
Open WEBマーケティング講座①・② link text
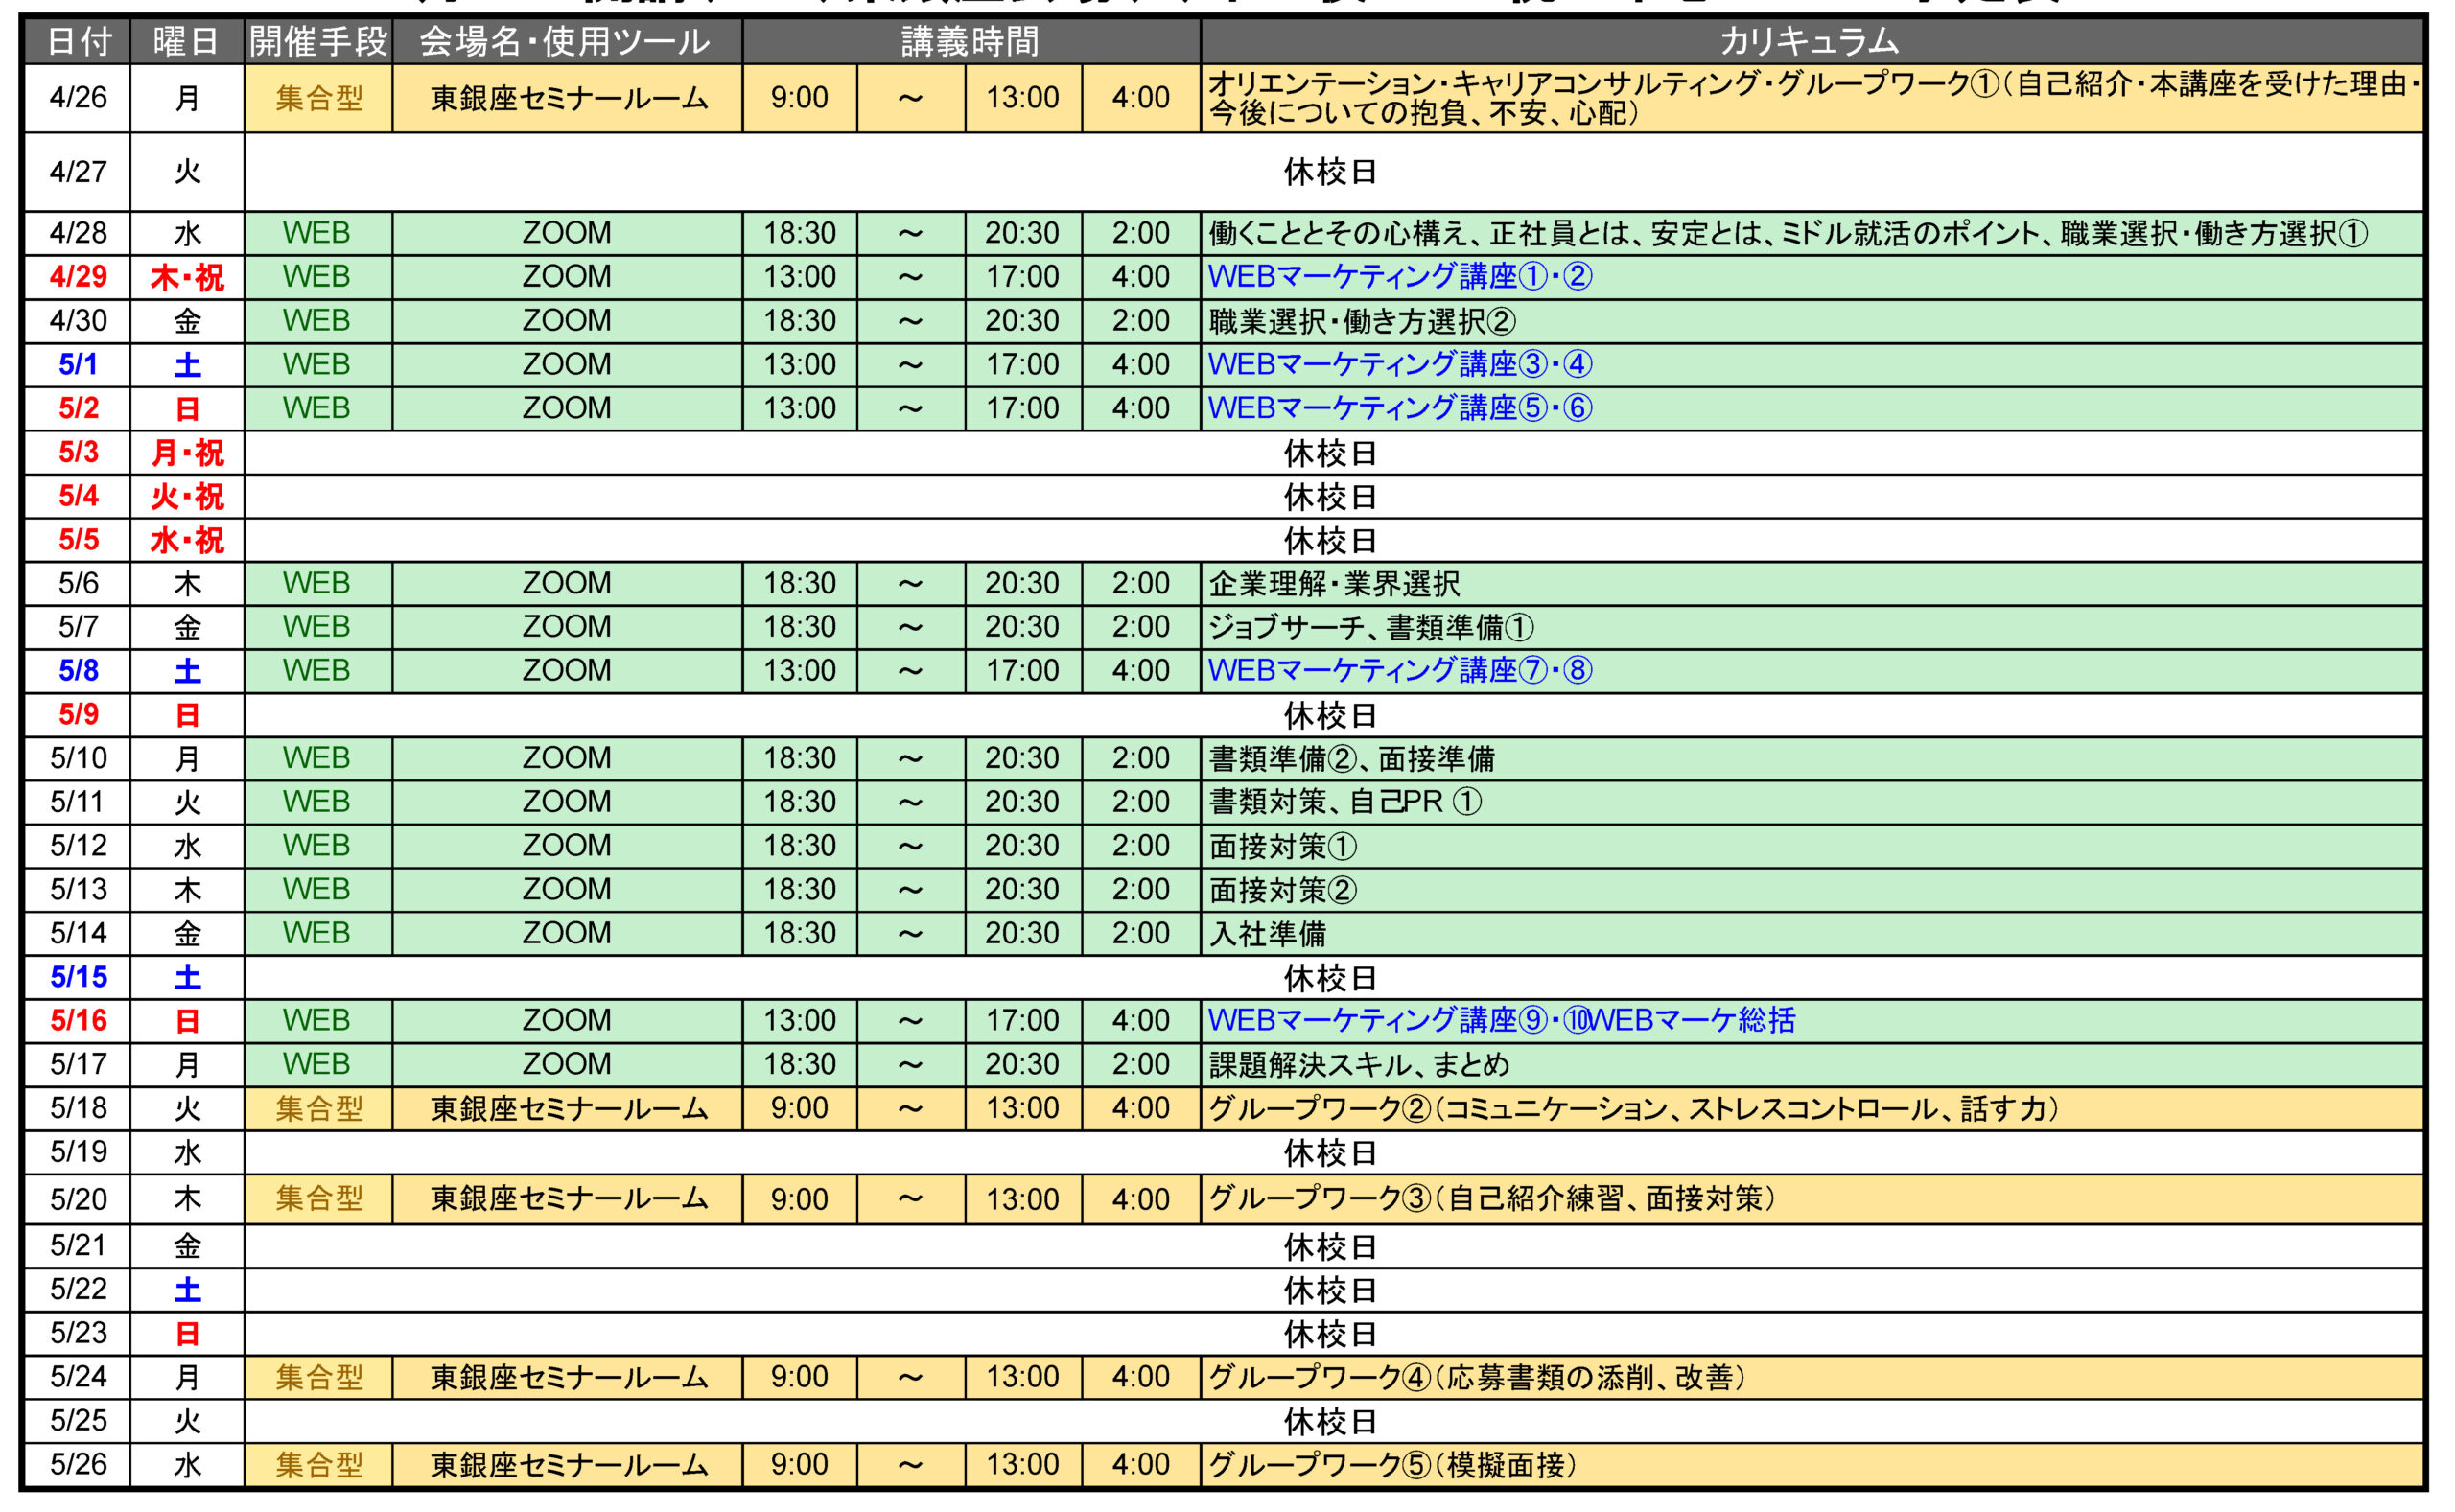pos(1400,276)
